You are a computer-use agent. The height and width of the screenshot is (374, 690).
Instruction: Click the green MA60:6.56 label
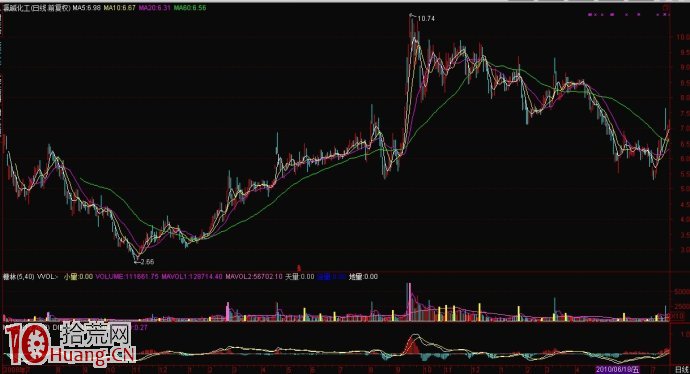[x=190, y=8]
